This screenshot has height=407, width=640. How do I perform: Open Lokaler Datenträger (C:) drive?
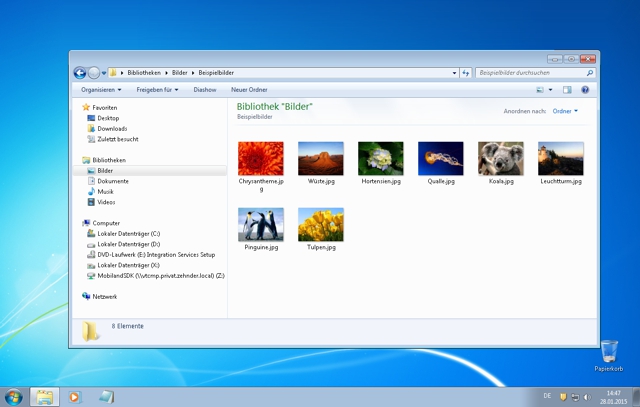coord(127,233)
